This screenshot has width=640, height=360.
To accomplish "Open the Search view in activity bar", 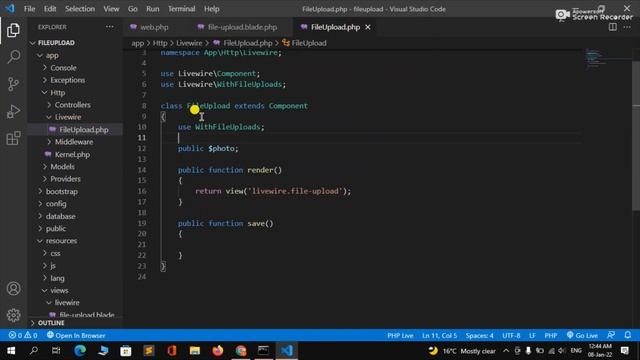I will [13, 57].
